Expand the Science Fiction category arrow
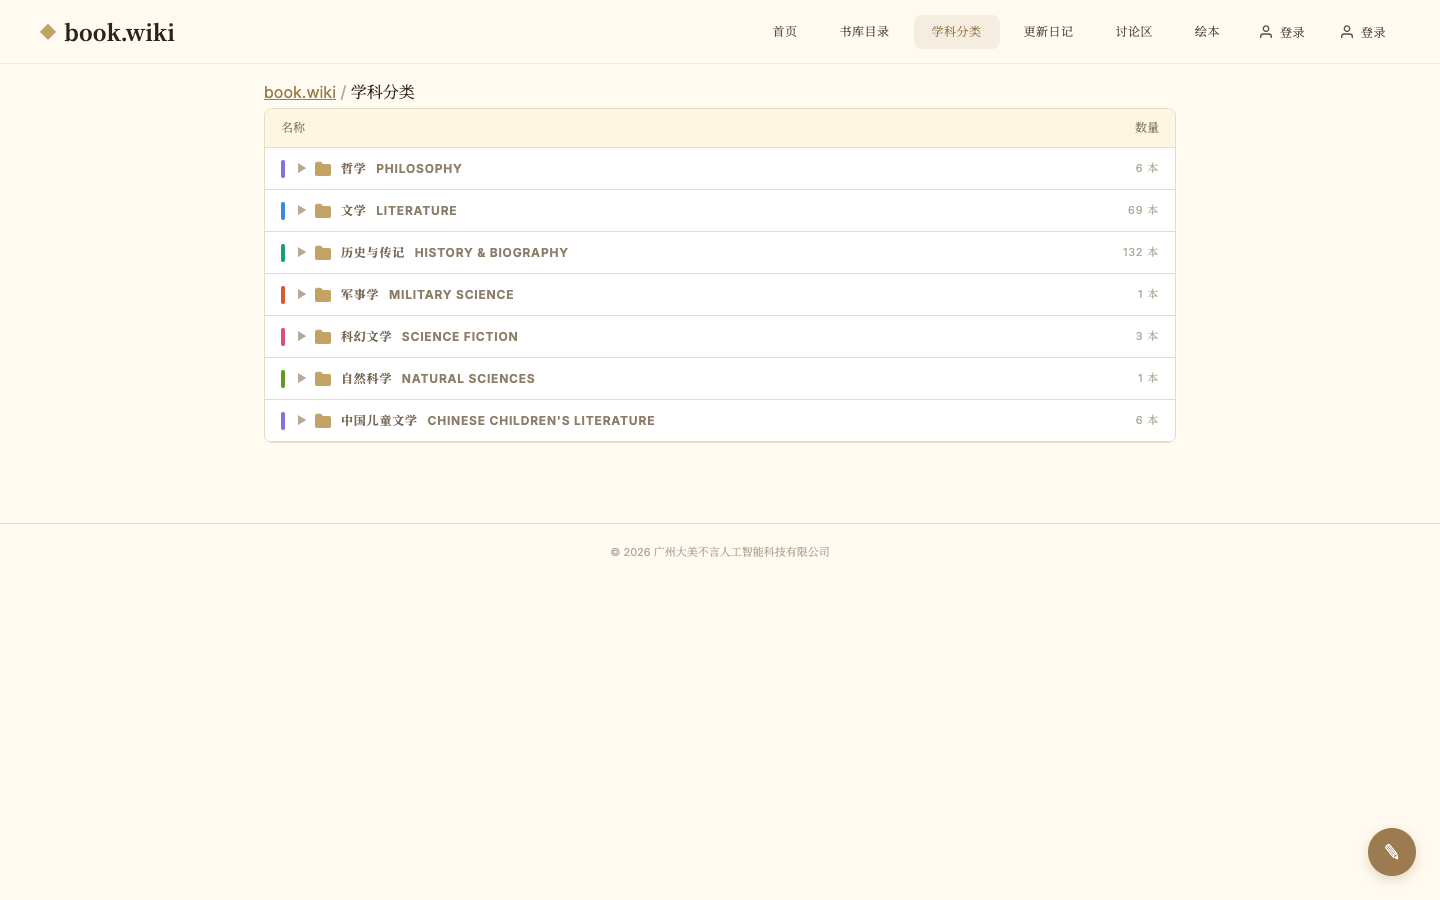Viewport: 1440px width, 900px height. pos(301,336)
